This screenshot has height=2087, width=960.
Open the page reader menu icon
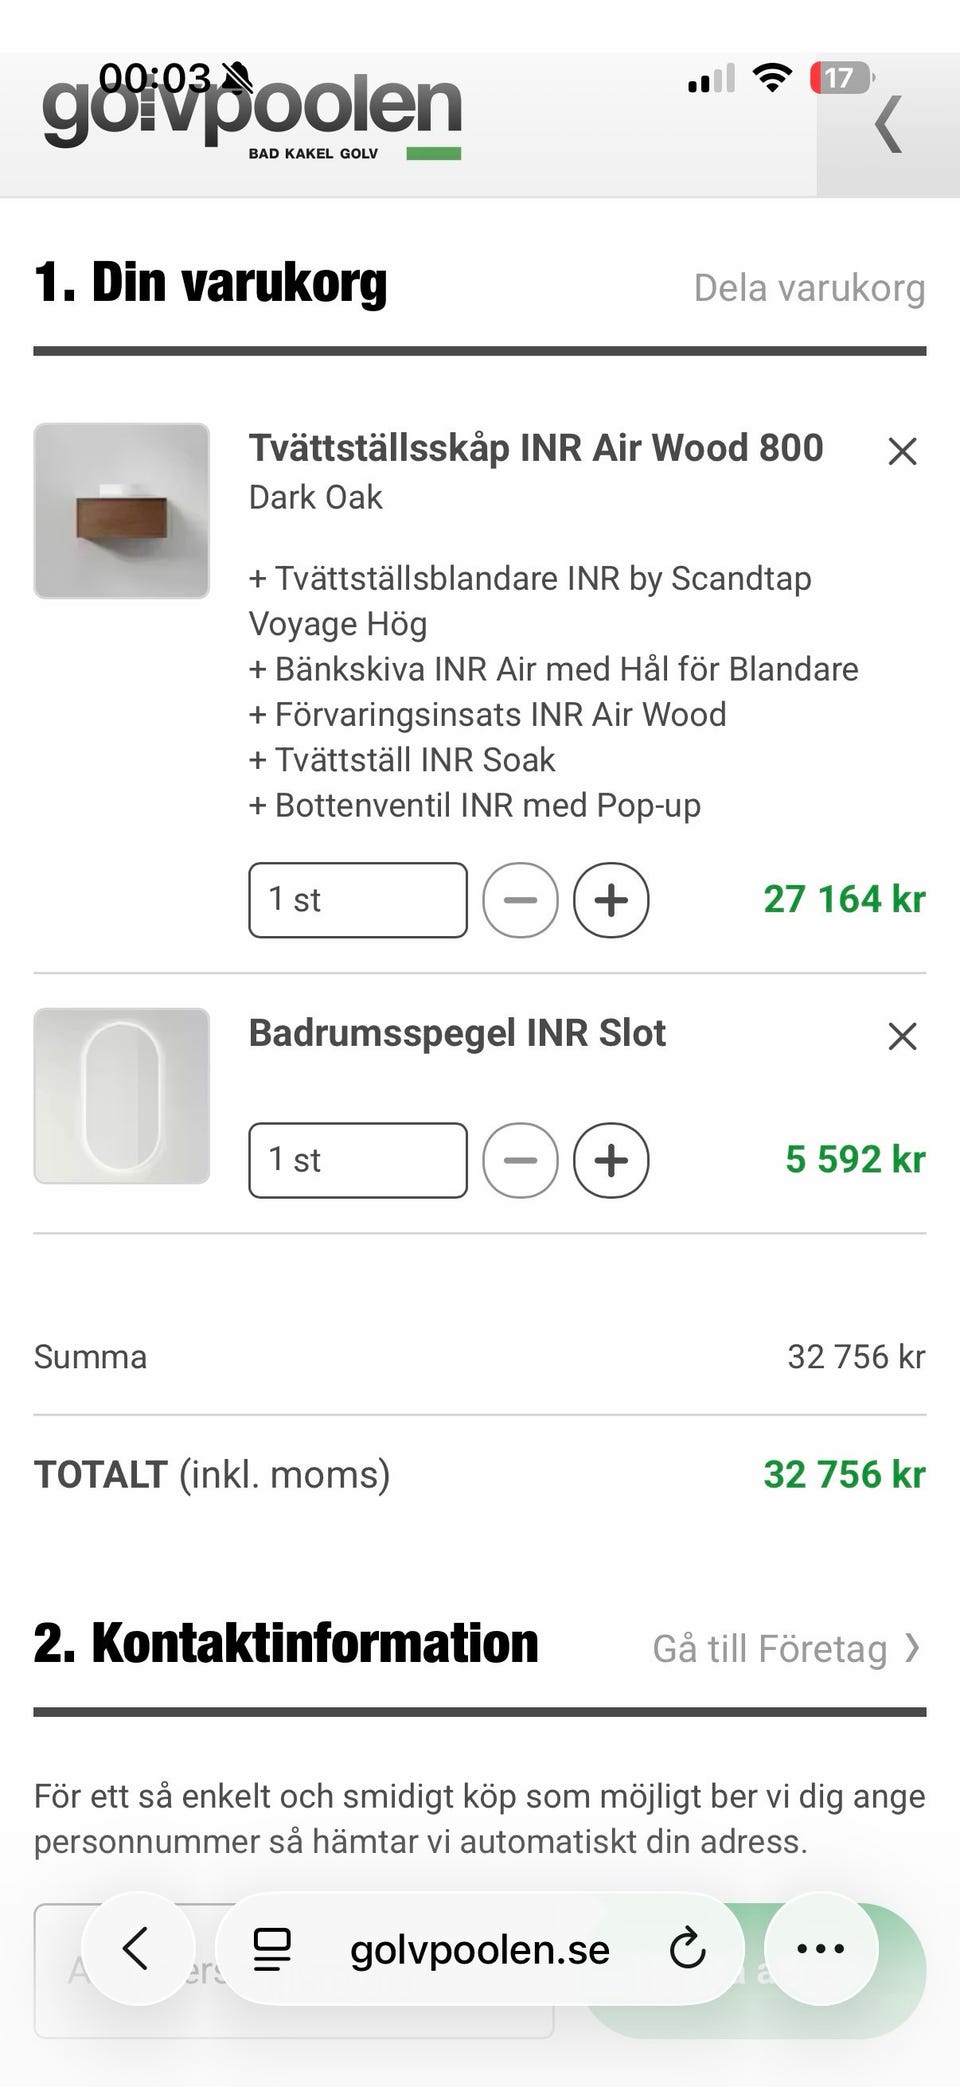271,1949
